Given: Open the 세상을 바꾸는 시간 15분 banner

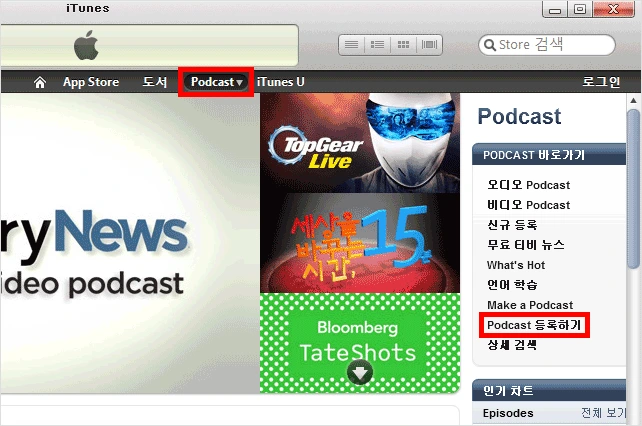Looking at the screenshot, I should click(360, 243).
